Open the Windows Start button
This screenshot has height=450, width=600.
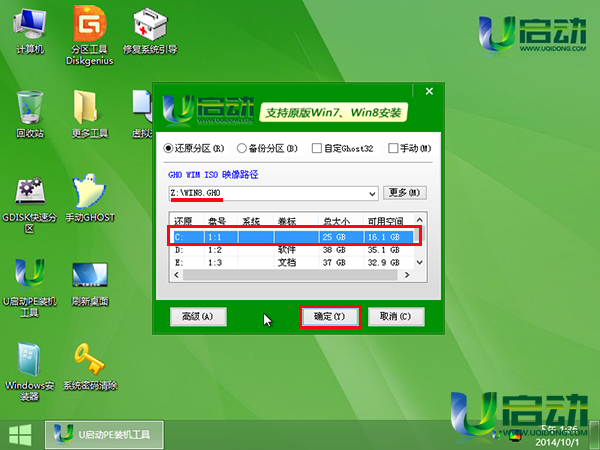pyautogui.click(x=20, y=435)
